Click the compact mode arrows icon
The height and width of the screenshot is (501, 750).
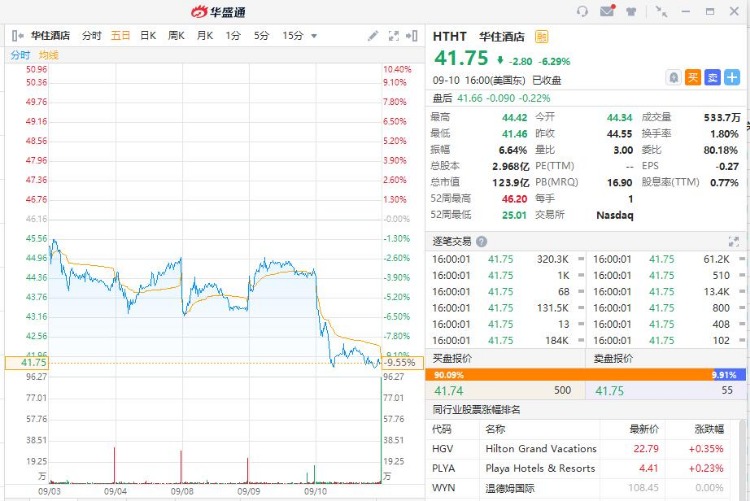[x=662, y=11]
